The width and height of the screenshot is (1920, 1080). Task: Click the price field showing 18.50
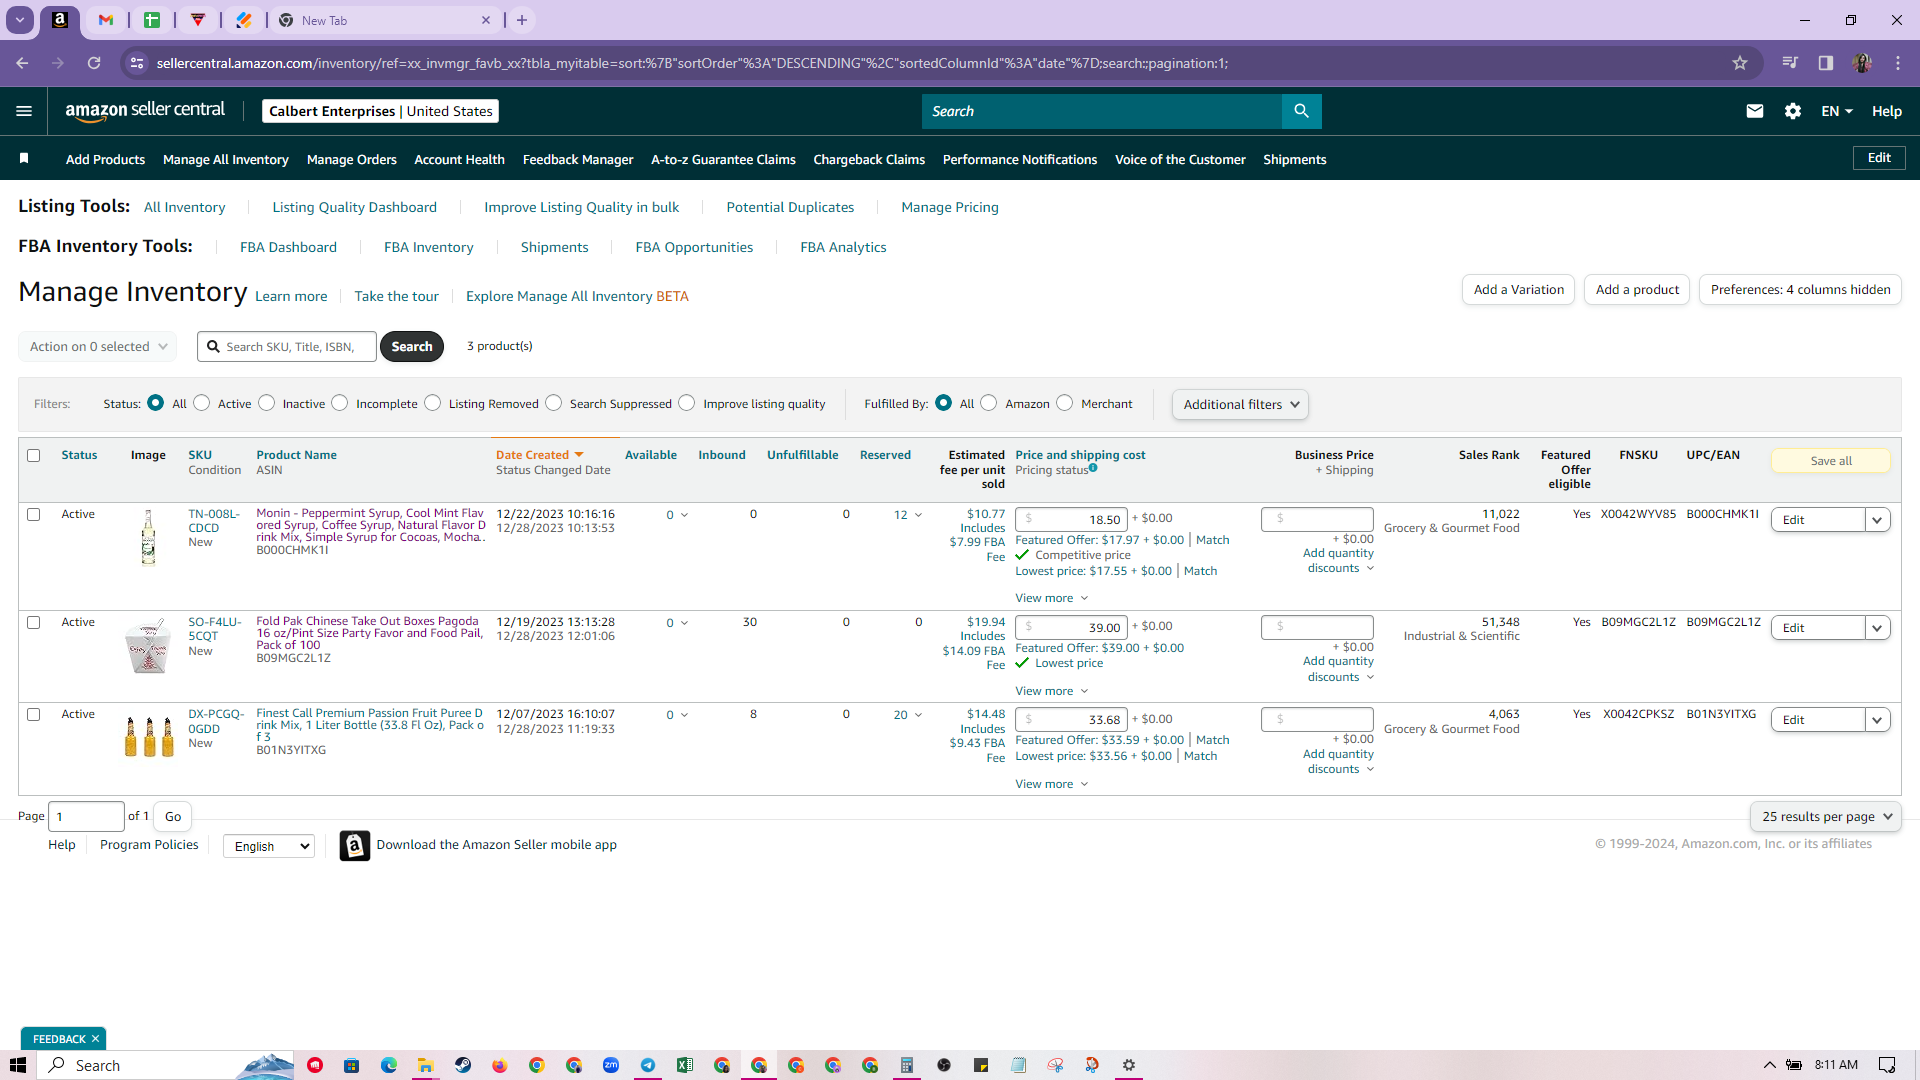[x=1071, y=520]
